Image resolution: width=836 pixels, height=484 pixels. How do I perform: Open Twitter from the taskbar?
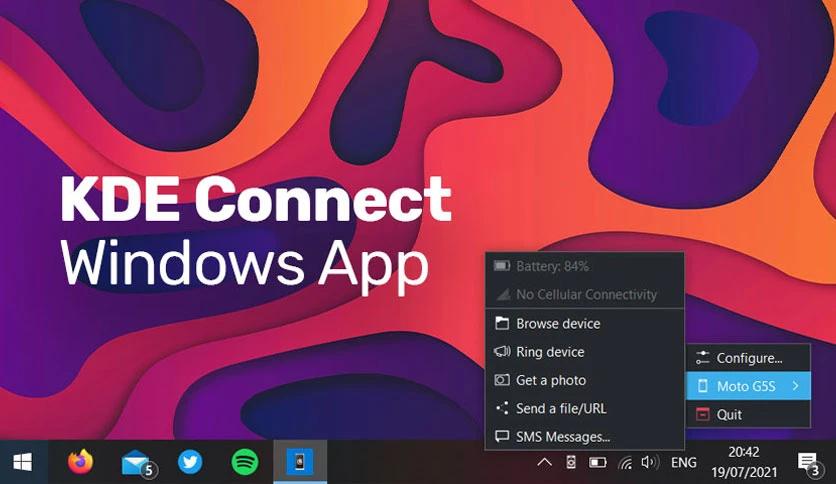pos(190,462)
